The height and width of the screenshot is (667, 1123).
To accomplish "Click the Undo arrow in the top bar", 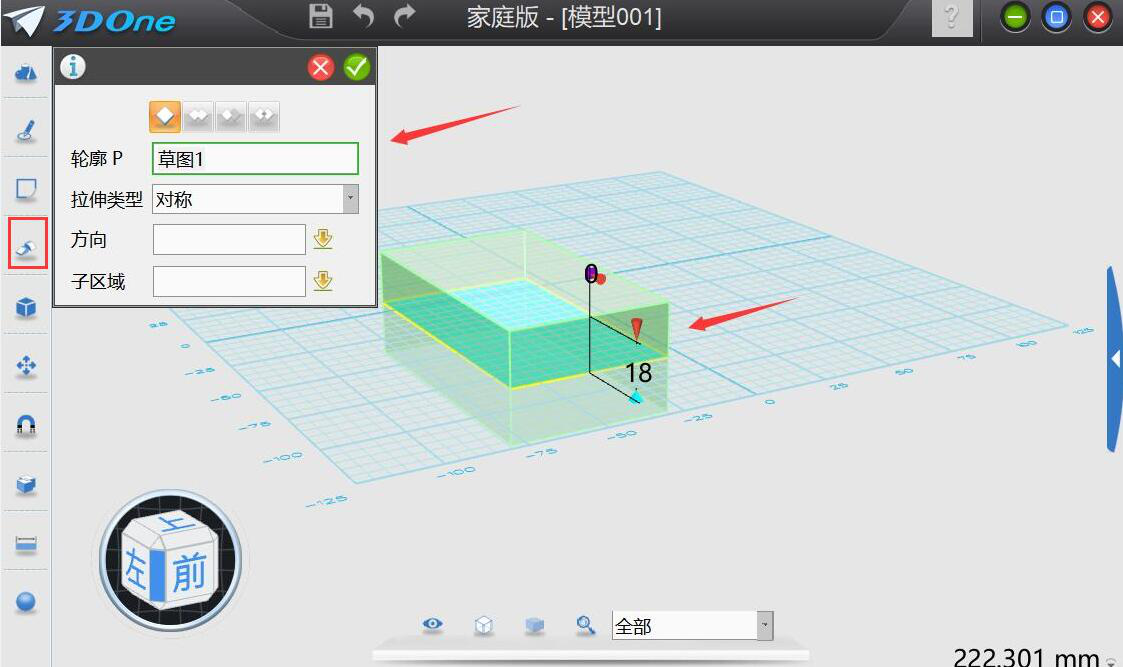I will (x=362, y=16).
